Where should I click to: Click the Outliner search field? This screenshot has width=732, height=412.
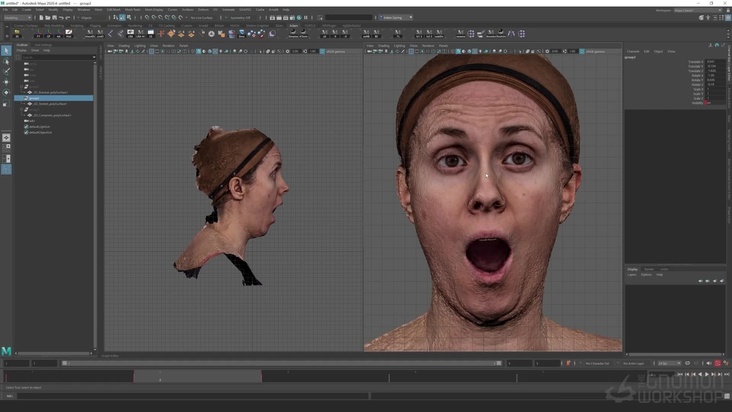click(58, 57)
